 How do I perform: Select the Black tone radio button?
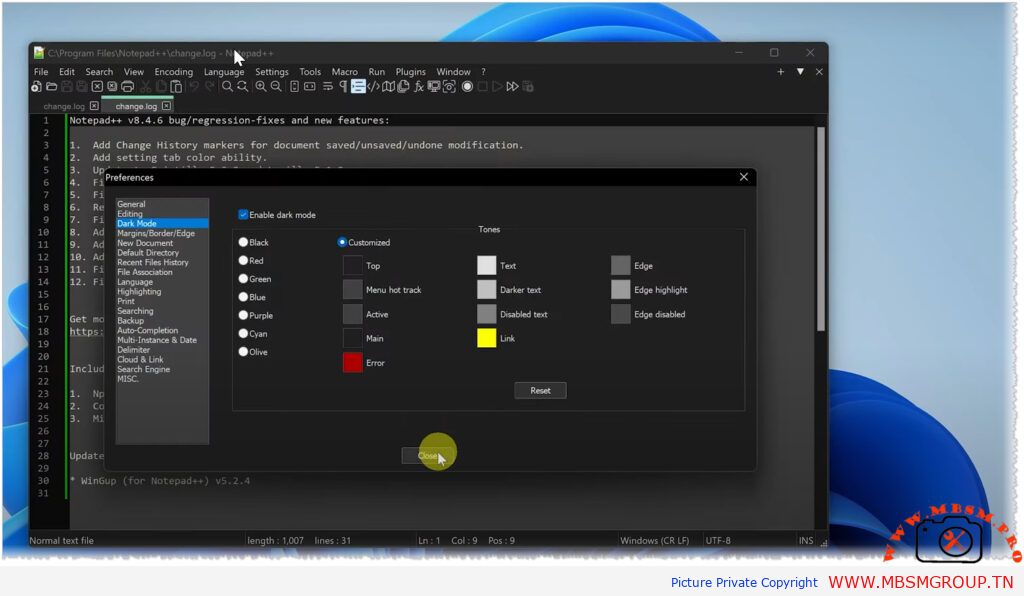243,242
